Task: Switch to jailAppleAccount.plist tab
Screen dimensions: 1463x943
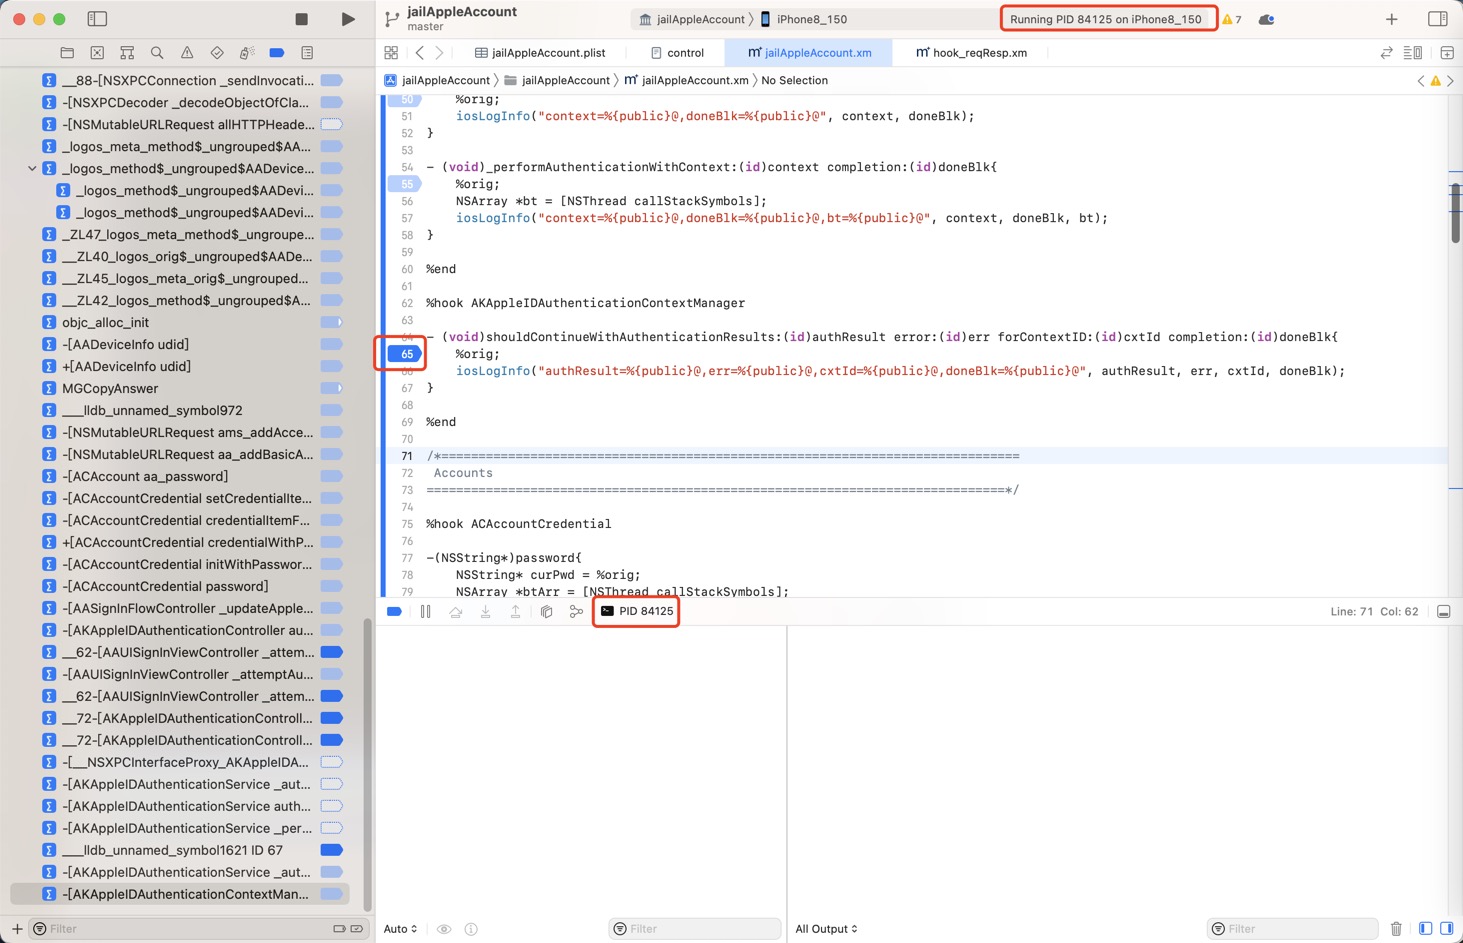Action: (x=540, y=53)
